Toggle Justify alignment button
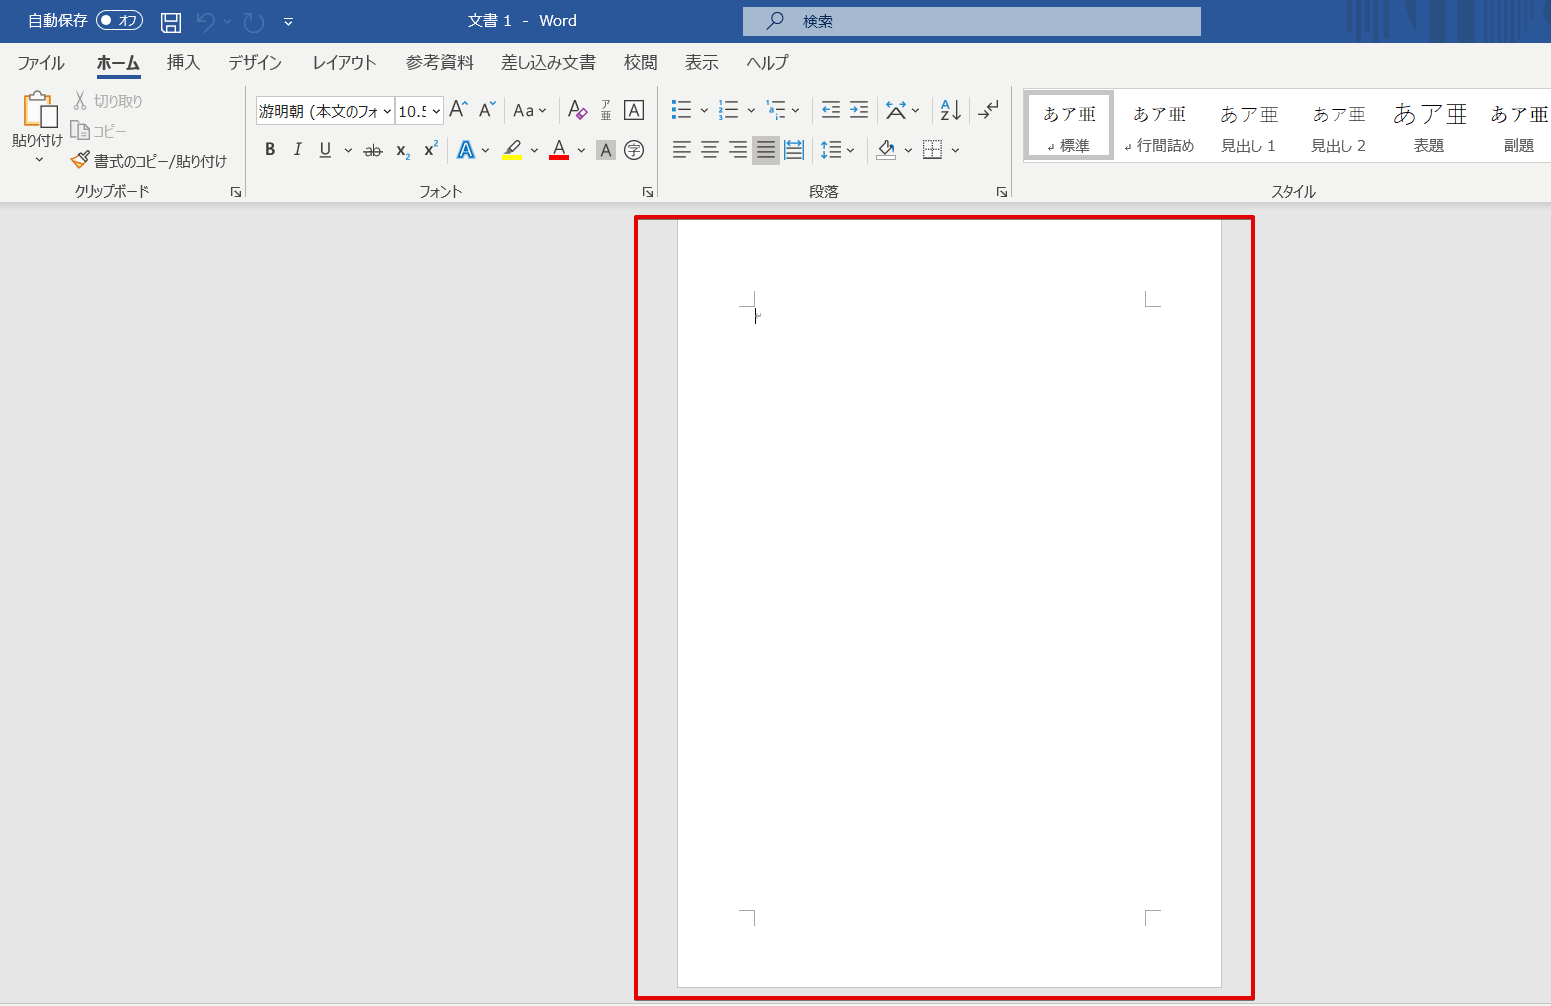This screenshot has width=1551, height=1006. tap(766, 150)
